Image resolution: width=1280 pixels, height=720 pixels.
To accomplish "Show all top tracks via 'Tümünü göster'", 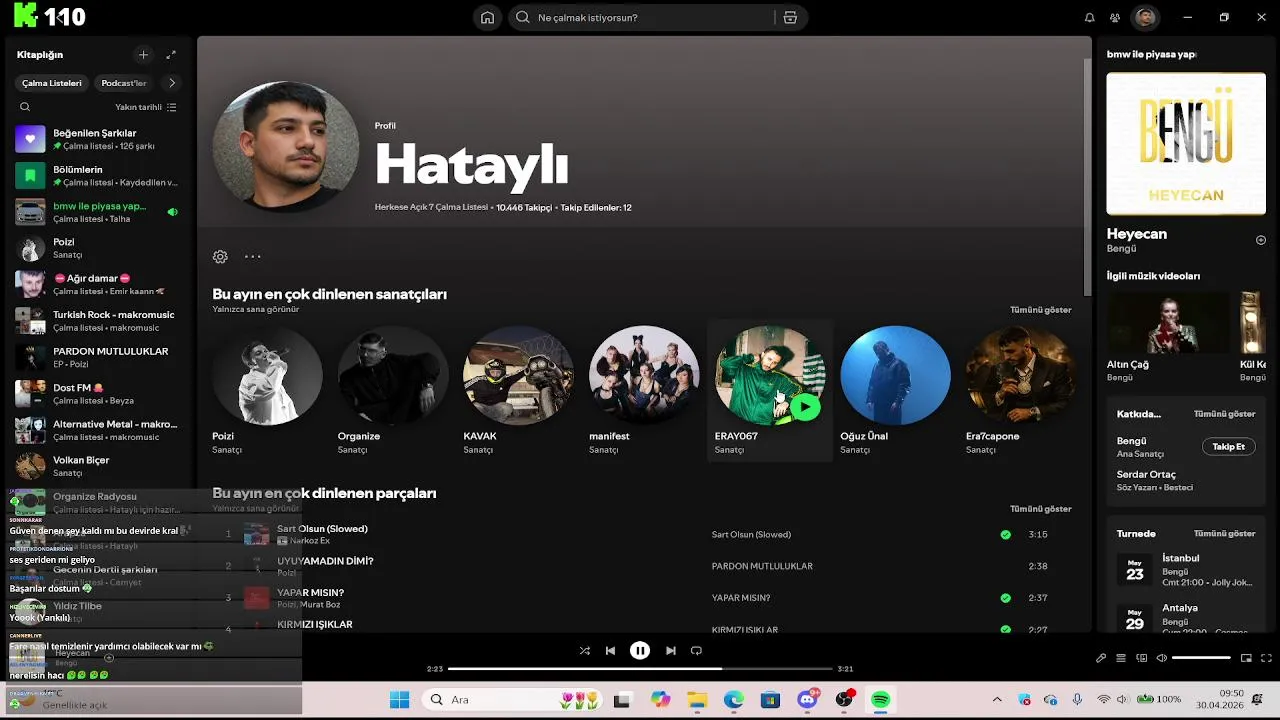I will tap(1040, 509).
